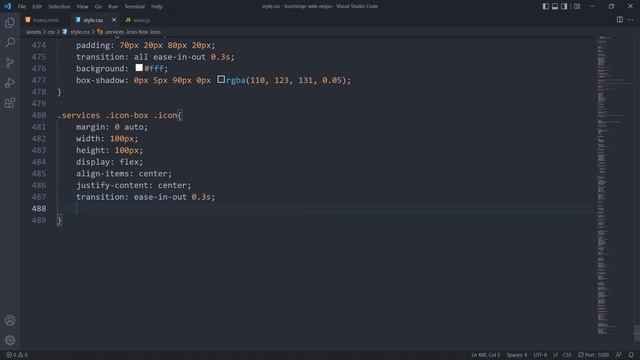The width and height of the screenshot is (640, 360).
Task: Change file encoding via UTF-8
Action: (x=540, y=355)
